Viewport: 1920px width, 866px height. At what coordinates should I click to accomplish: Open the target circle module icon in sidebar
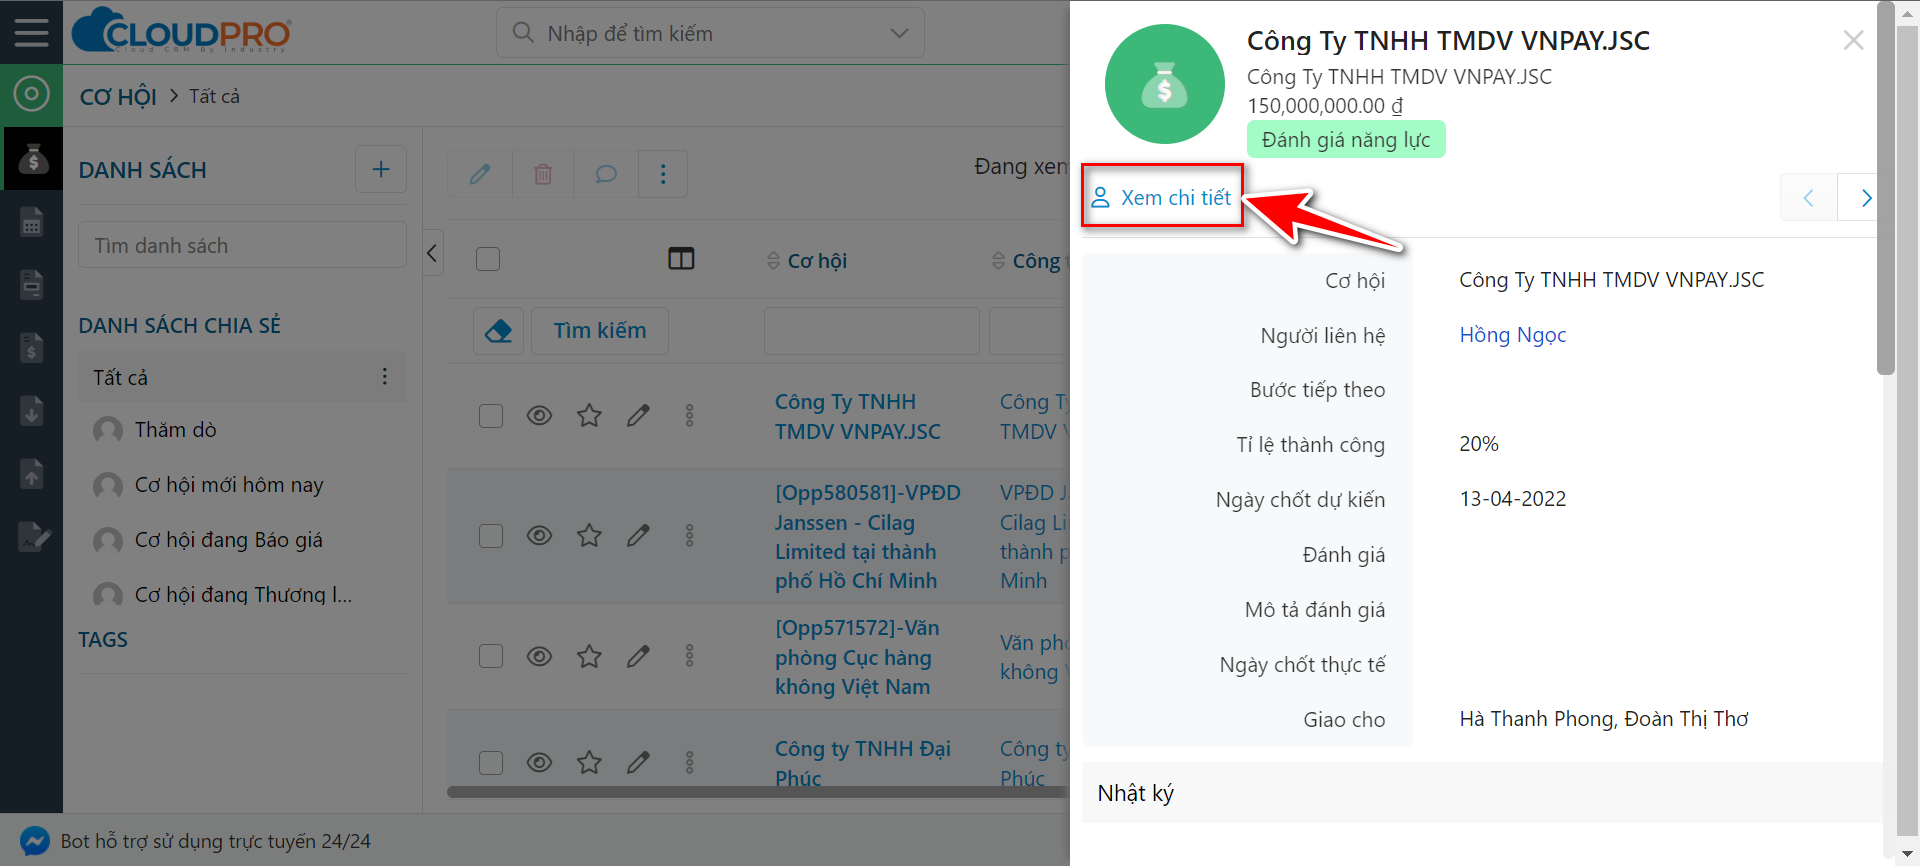click(x=31, y=95)
